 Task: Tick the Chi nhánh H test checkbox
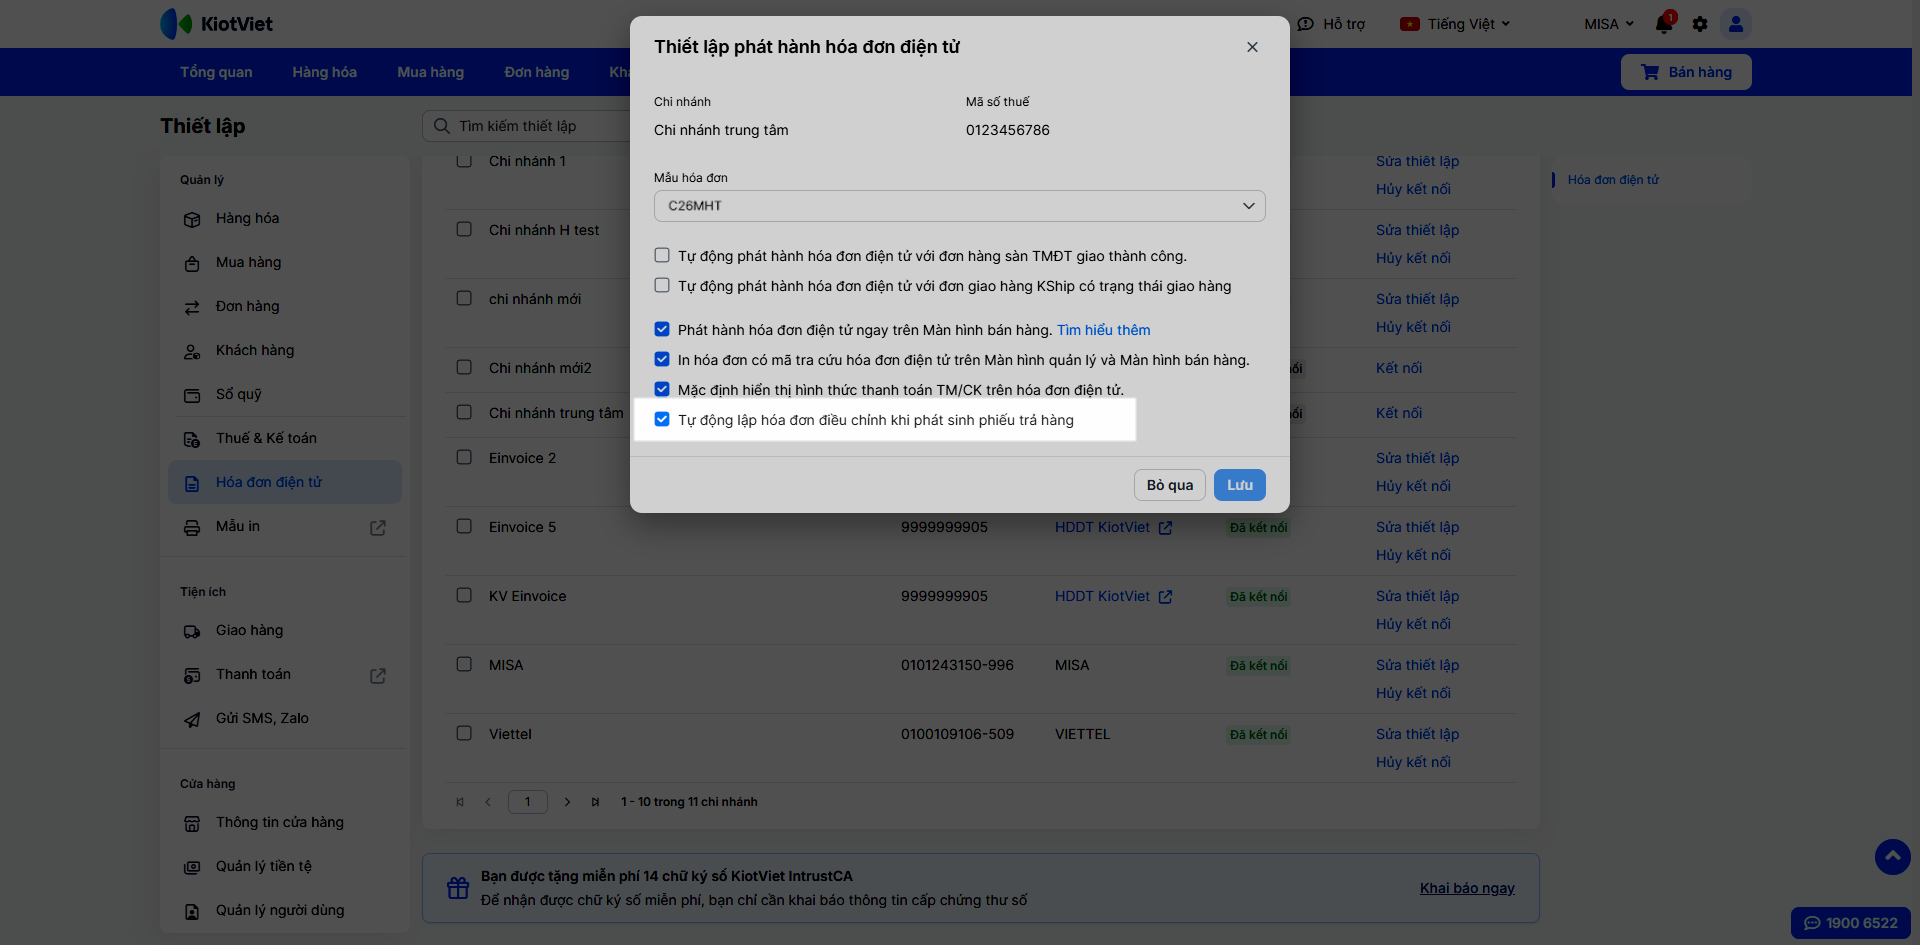click(464, 229)
